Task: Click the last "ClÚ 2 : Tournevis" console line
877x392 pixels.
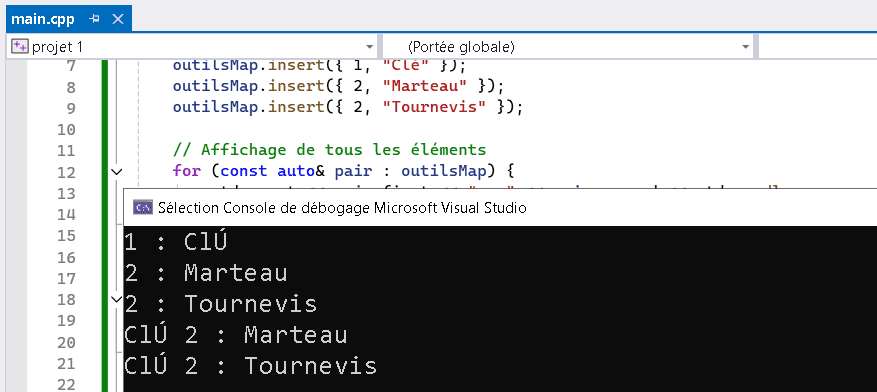Action: coord(251,366)
